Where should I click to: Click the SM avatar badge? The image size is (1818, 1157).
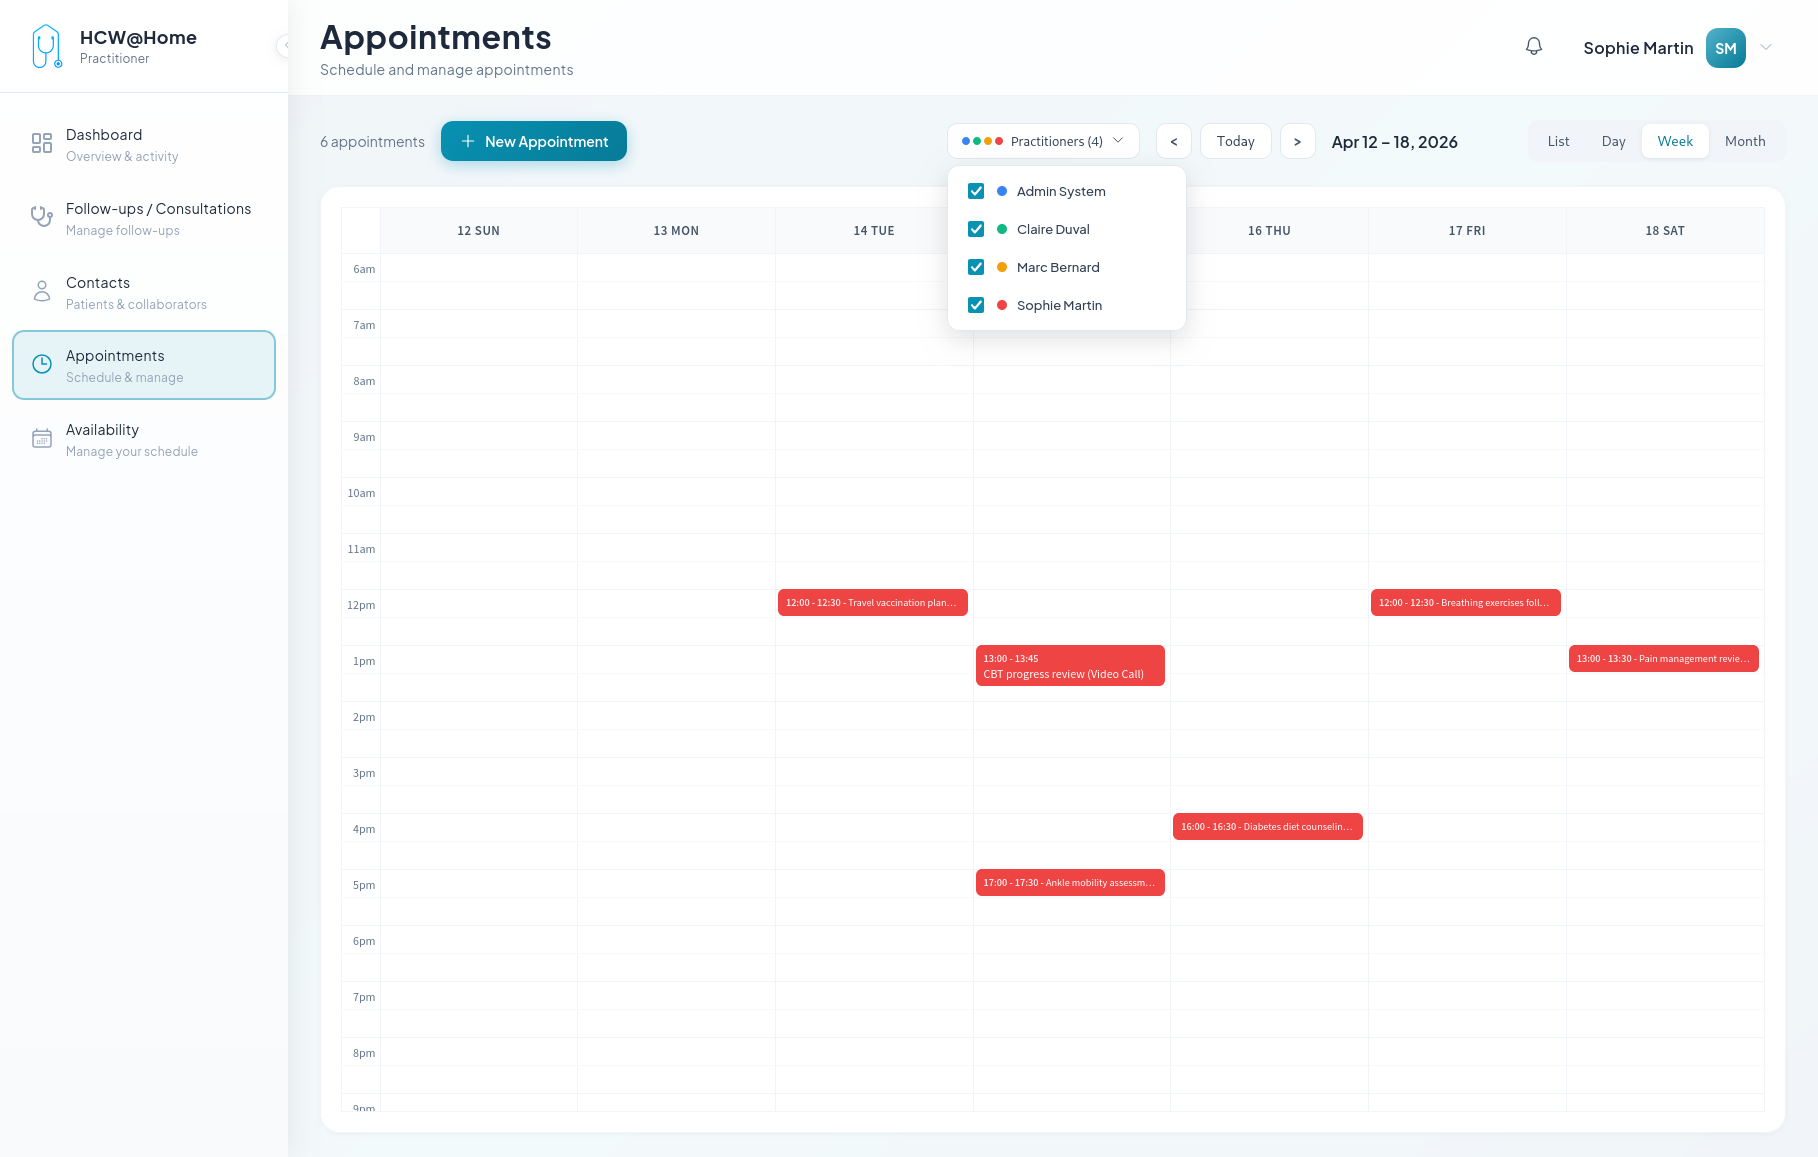tap(1725, 47)
